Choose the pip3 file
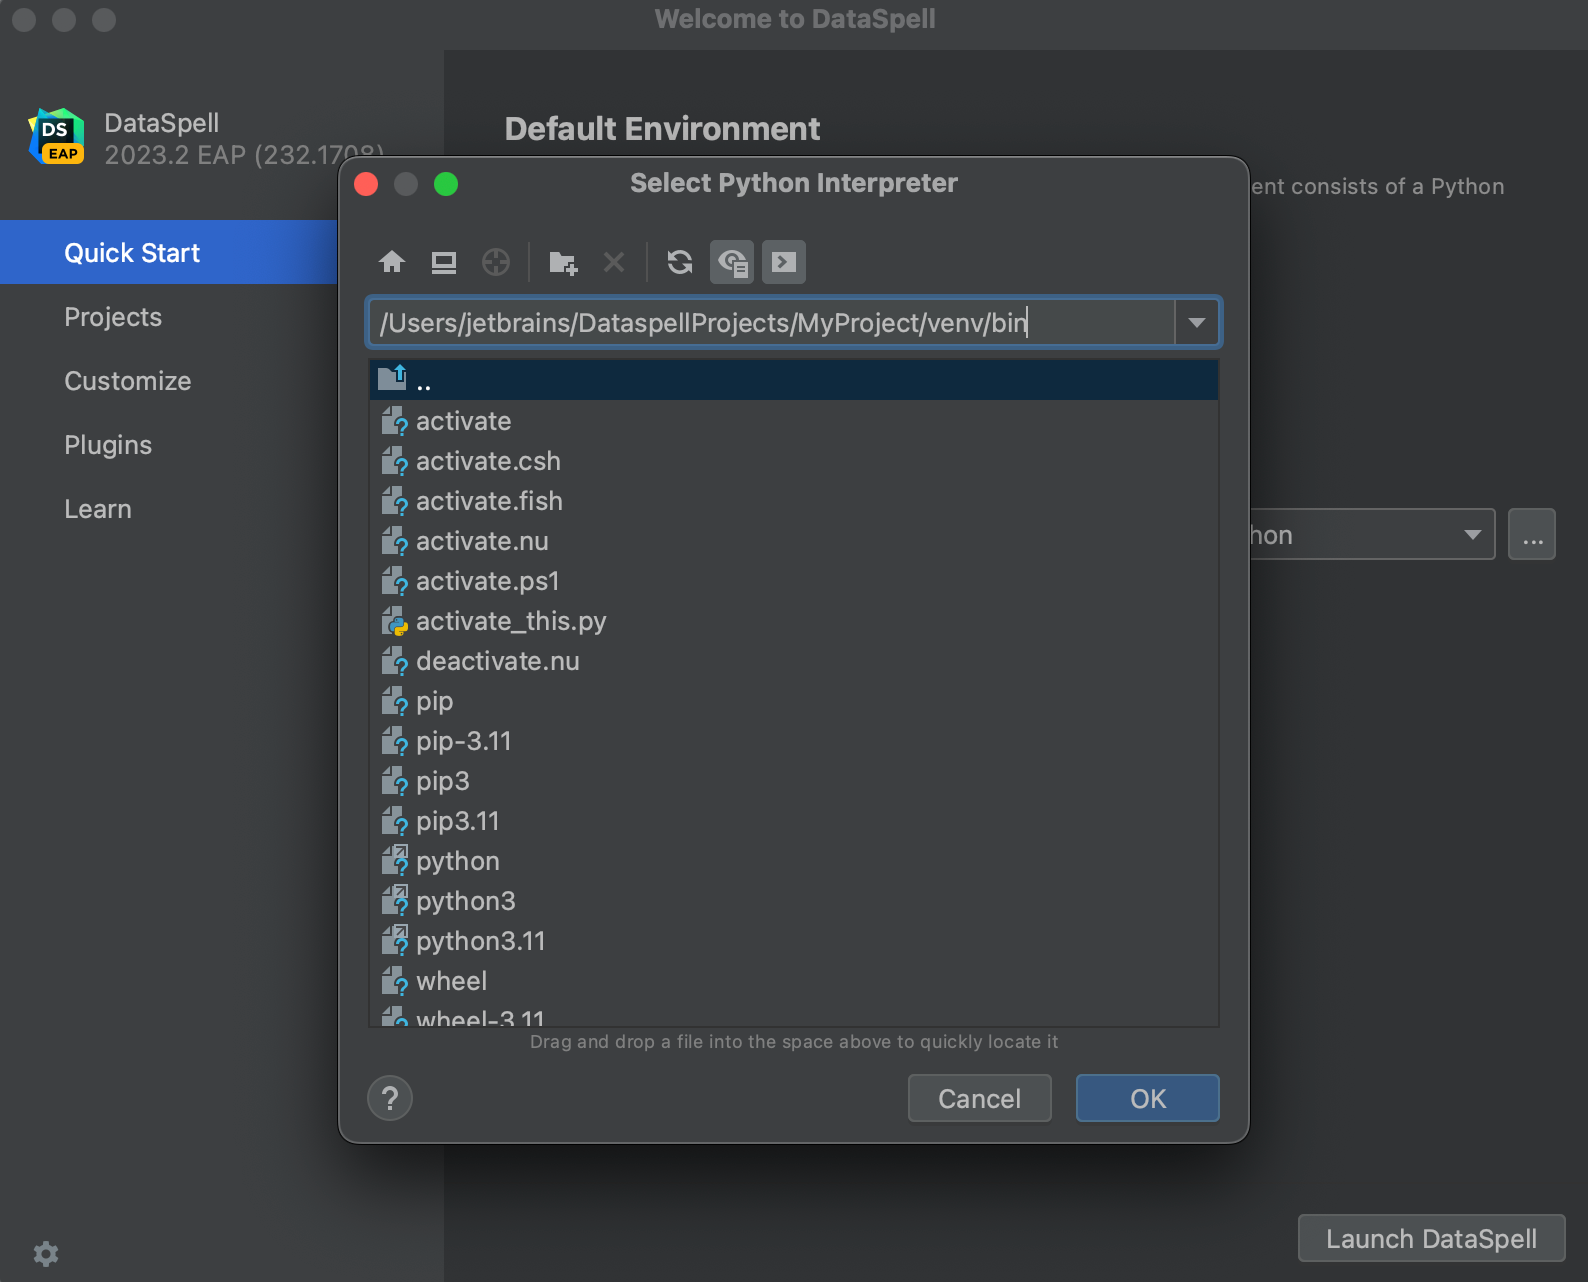This screenshot has height=1282, width=1588. (x=794, y=781)
